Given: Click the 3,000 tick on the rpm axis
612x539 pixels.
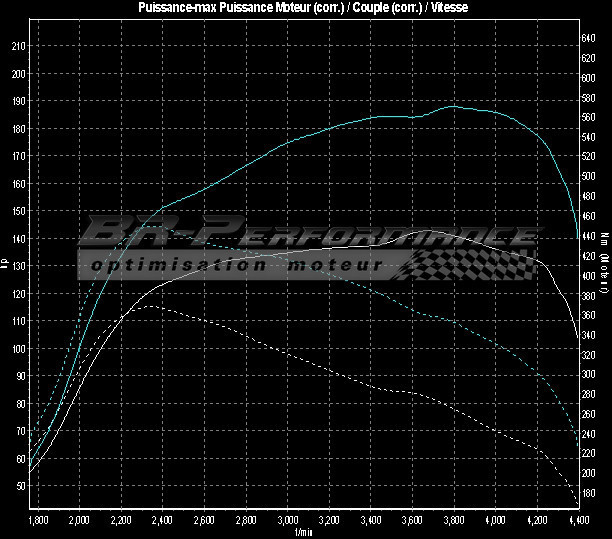Looking at the screenshot, I should [x=287, y=521].
